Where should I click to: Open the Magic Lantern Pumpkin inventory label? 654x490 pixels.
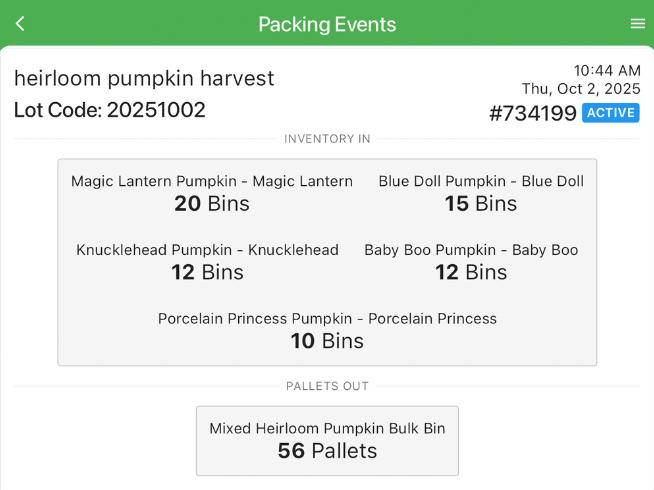pyautogui.click(x=212, y=181)
